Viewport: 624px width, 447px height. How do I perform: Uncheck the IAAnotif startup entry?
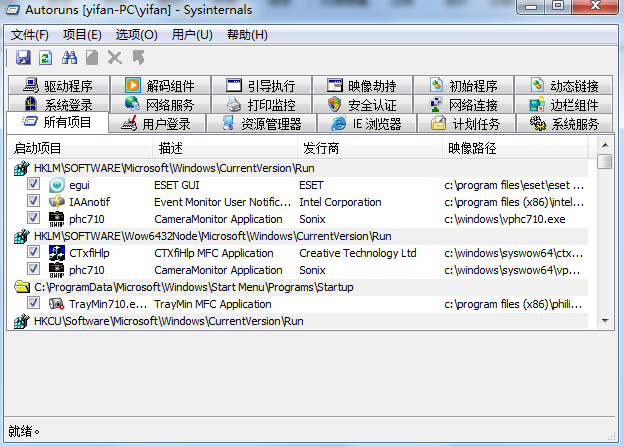coord(33,201)
